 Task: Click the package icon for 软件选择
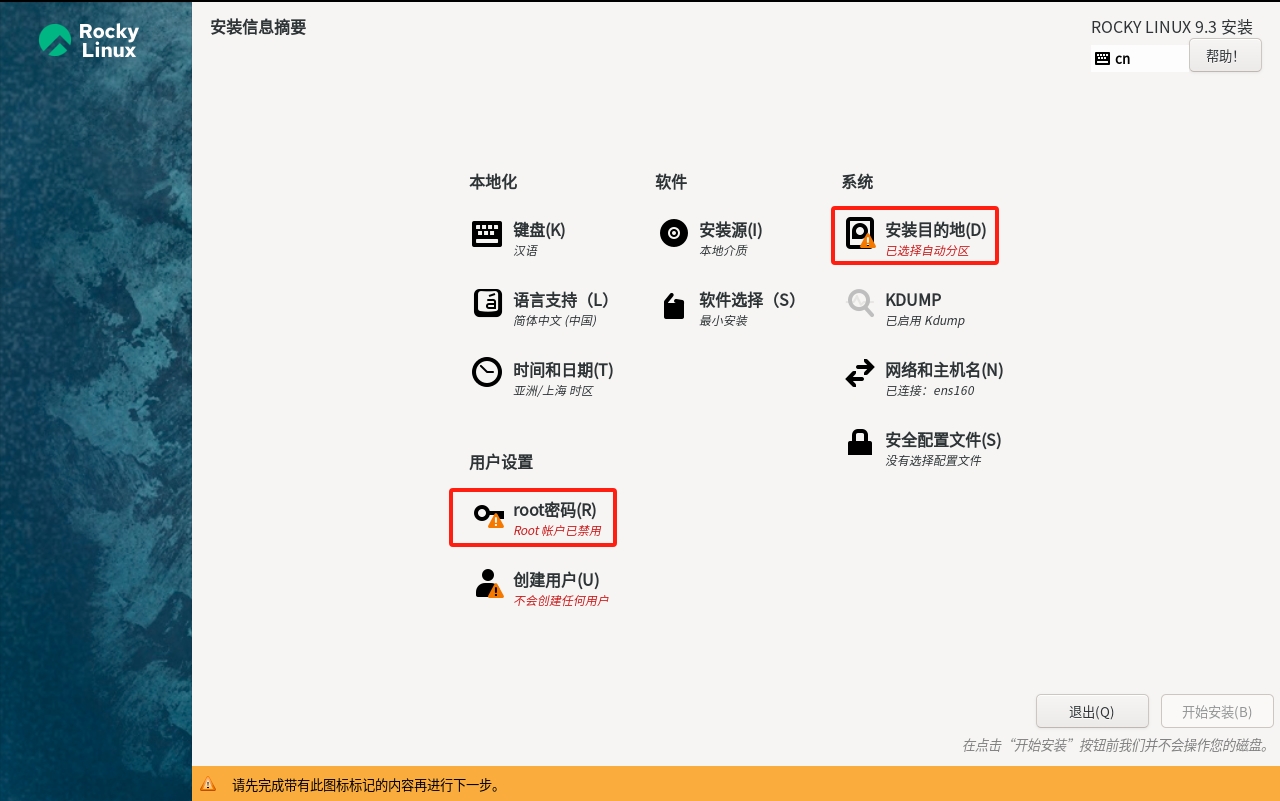674,304
